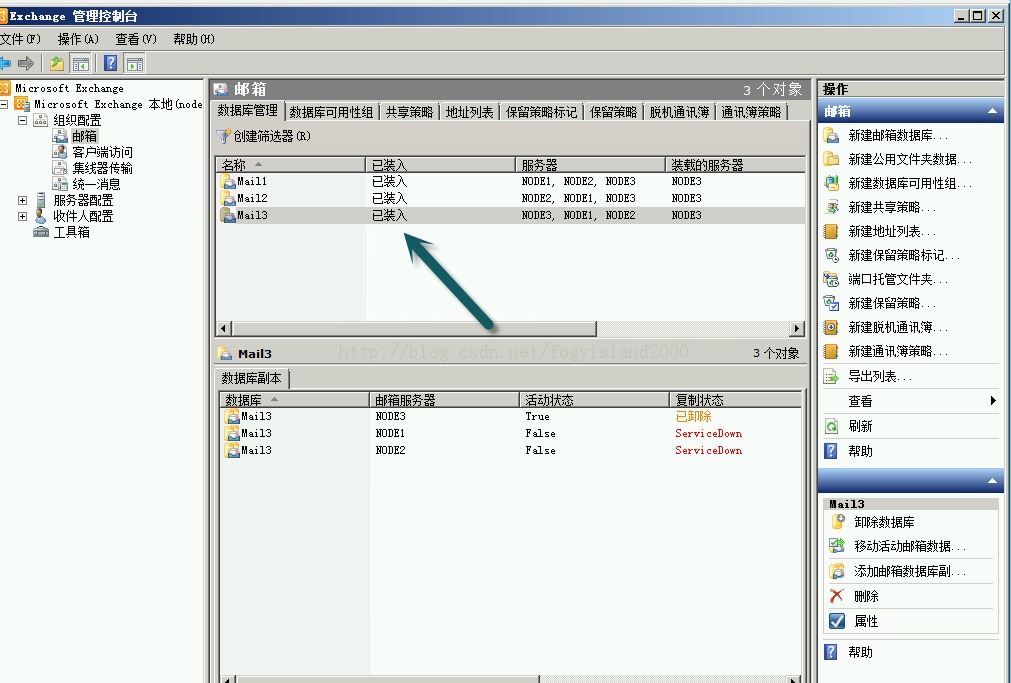Open the 文件(F) menu
Image resolution: width=1011 pixels, height=683 pixels.
click(x=21, y=39)
